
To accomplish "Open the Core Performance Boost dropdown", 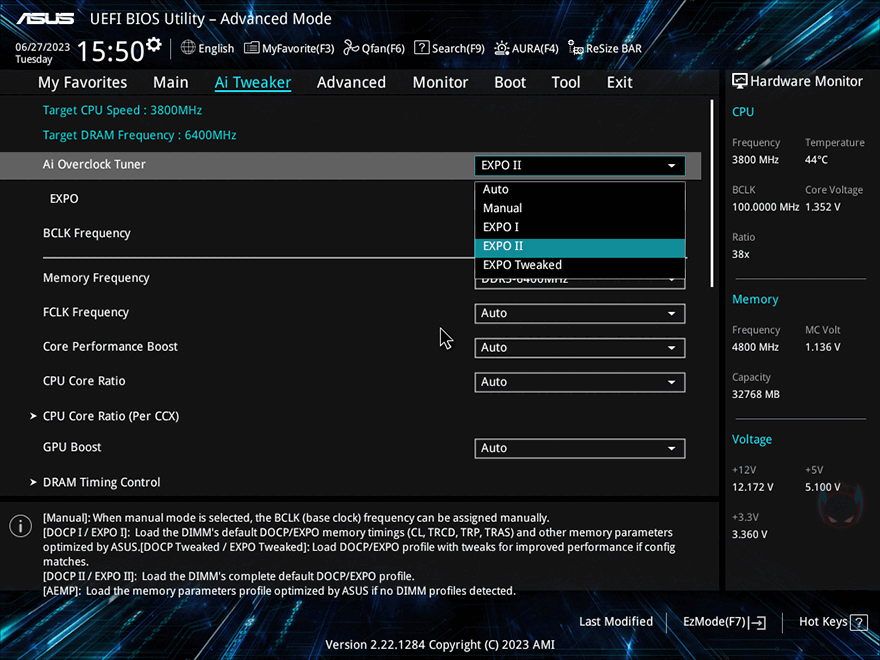I will (x=580, y=347).
